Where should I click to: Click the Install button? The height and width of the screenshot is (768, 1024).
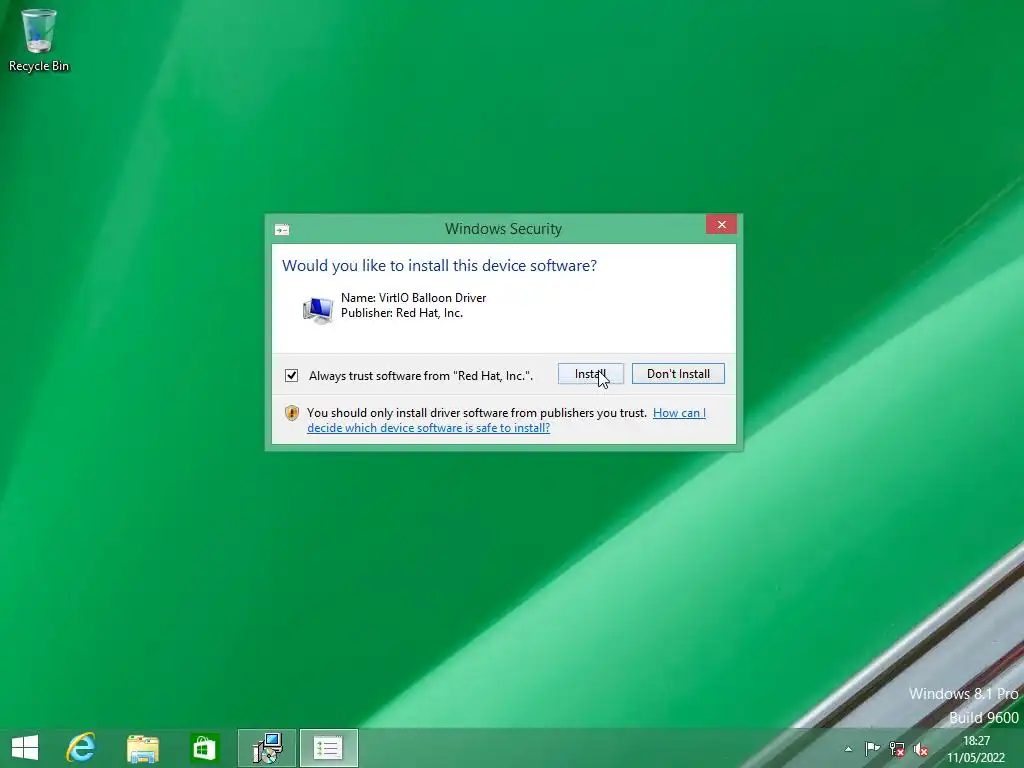590,374
